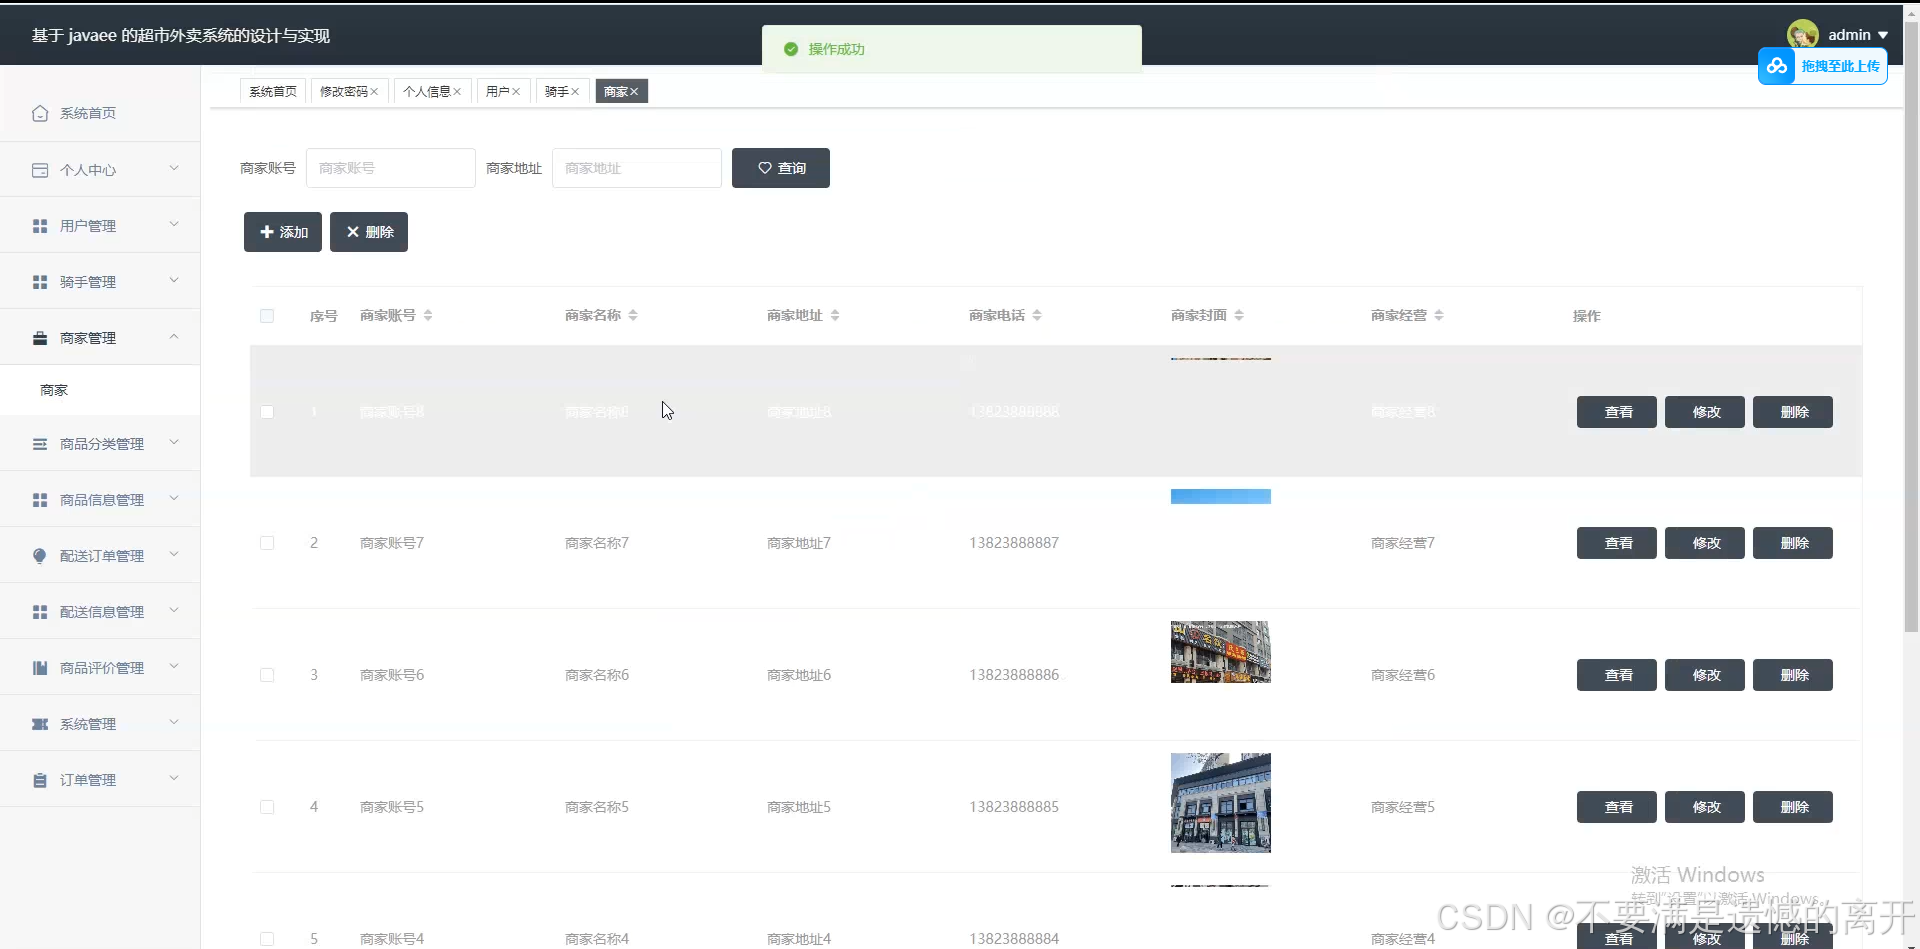Click the 商家管理 briefcase icon
1920x949 pixels.
tap(40, 338)
